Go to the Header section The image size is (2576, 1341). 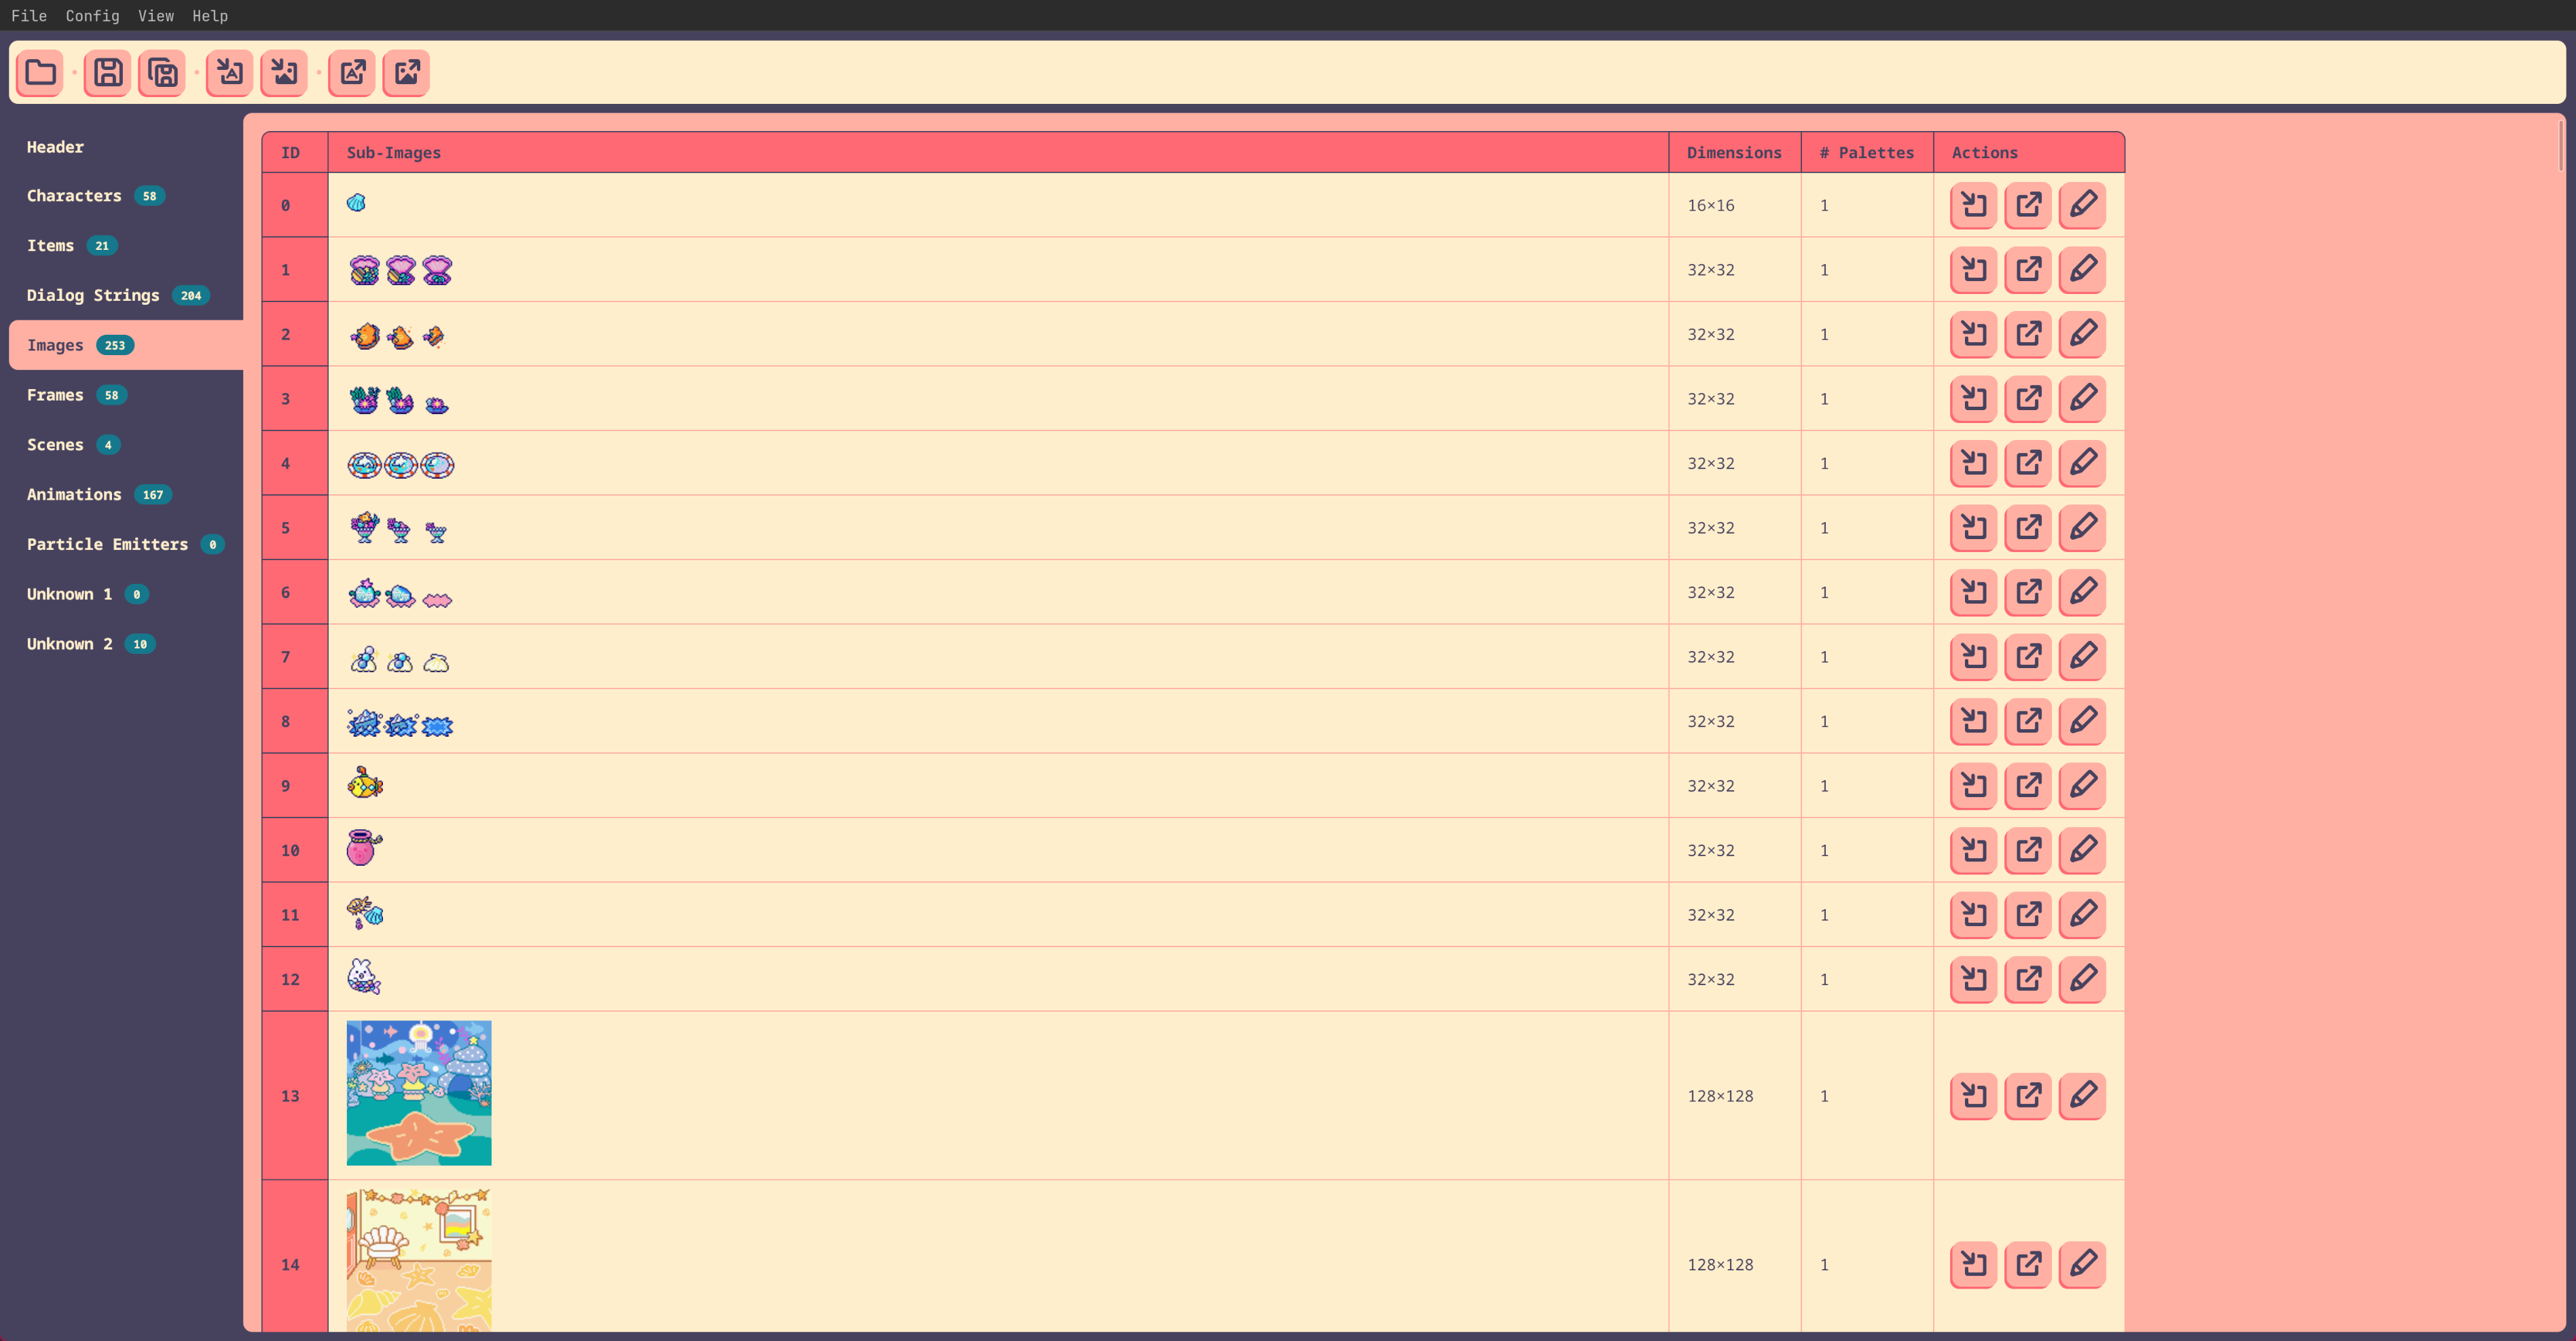click(126, 147)
